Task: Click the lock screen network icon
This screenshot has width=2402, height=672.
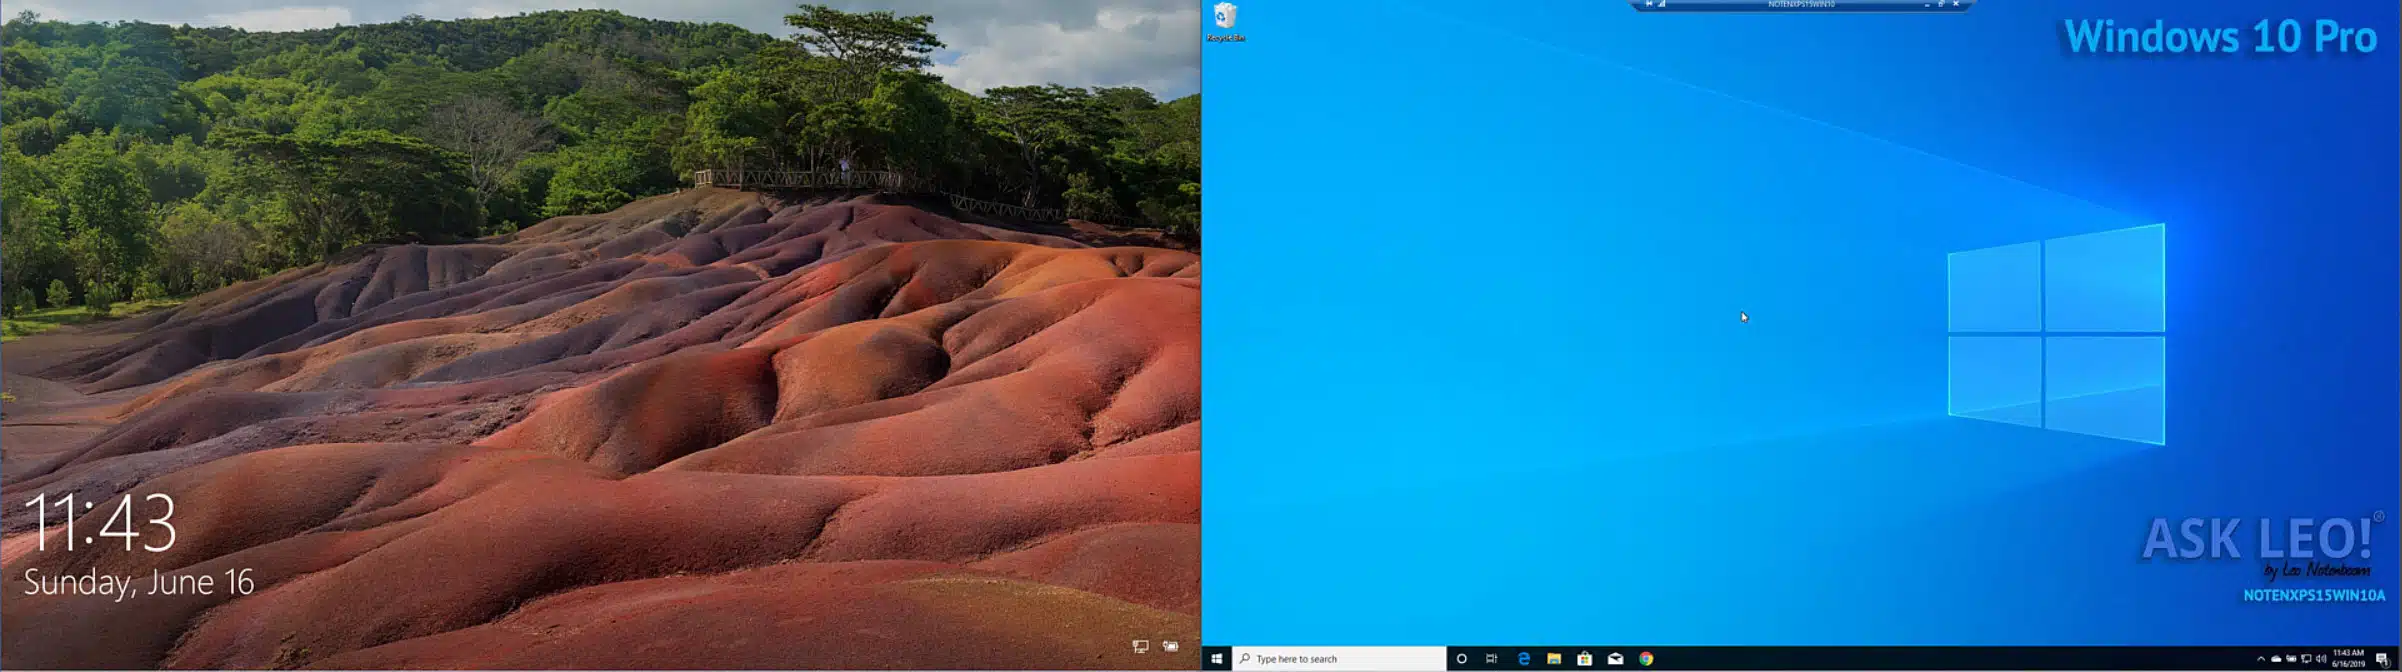Action: coord(1140,647)
